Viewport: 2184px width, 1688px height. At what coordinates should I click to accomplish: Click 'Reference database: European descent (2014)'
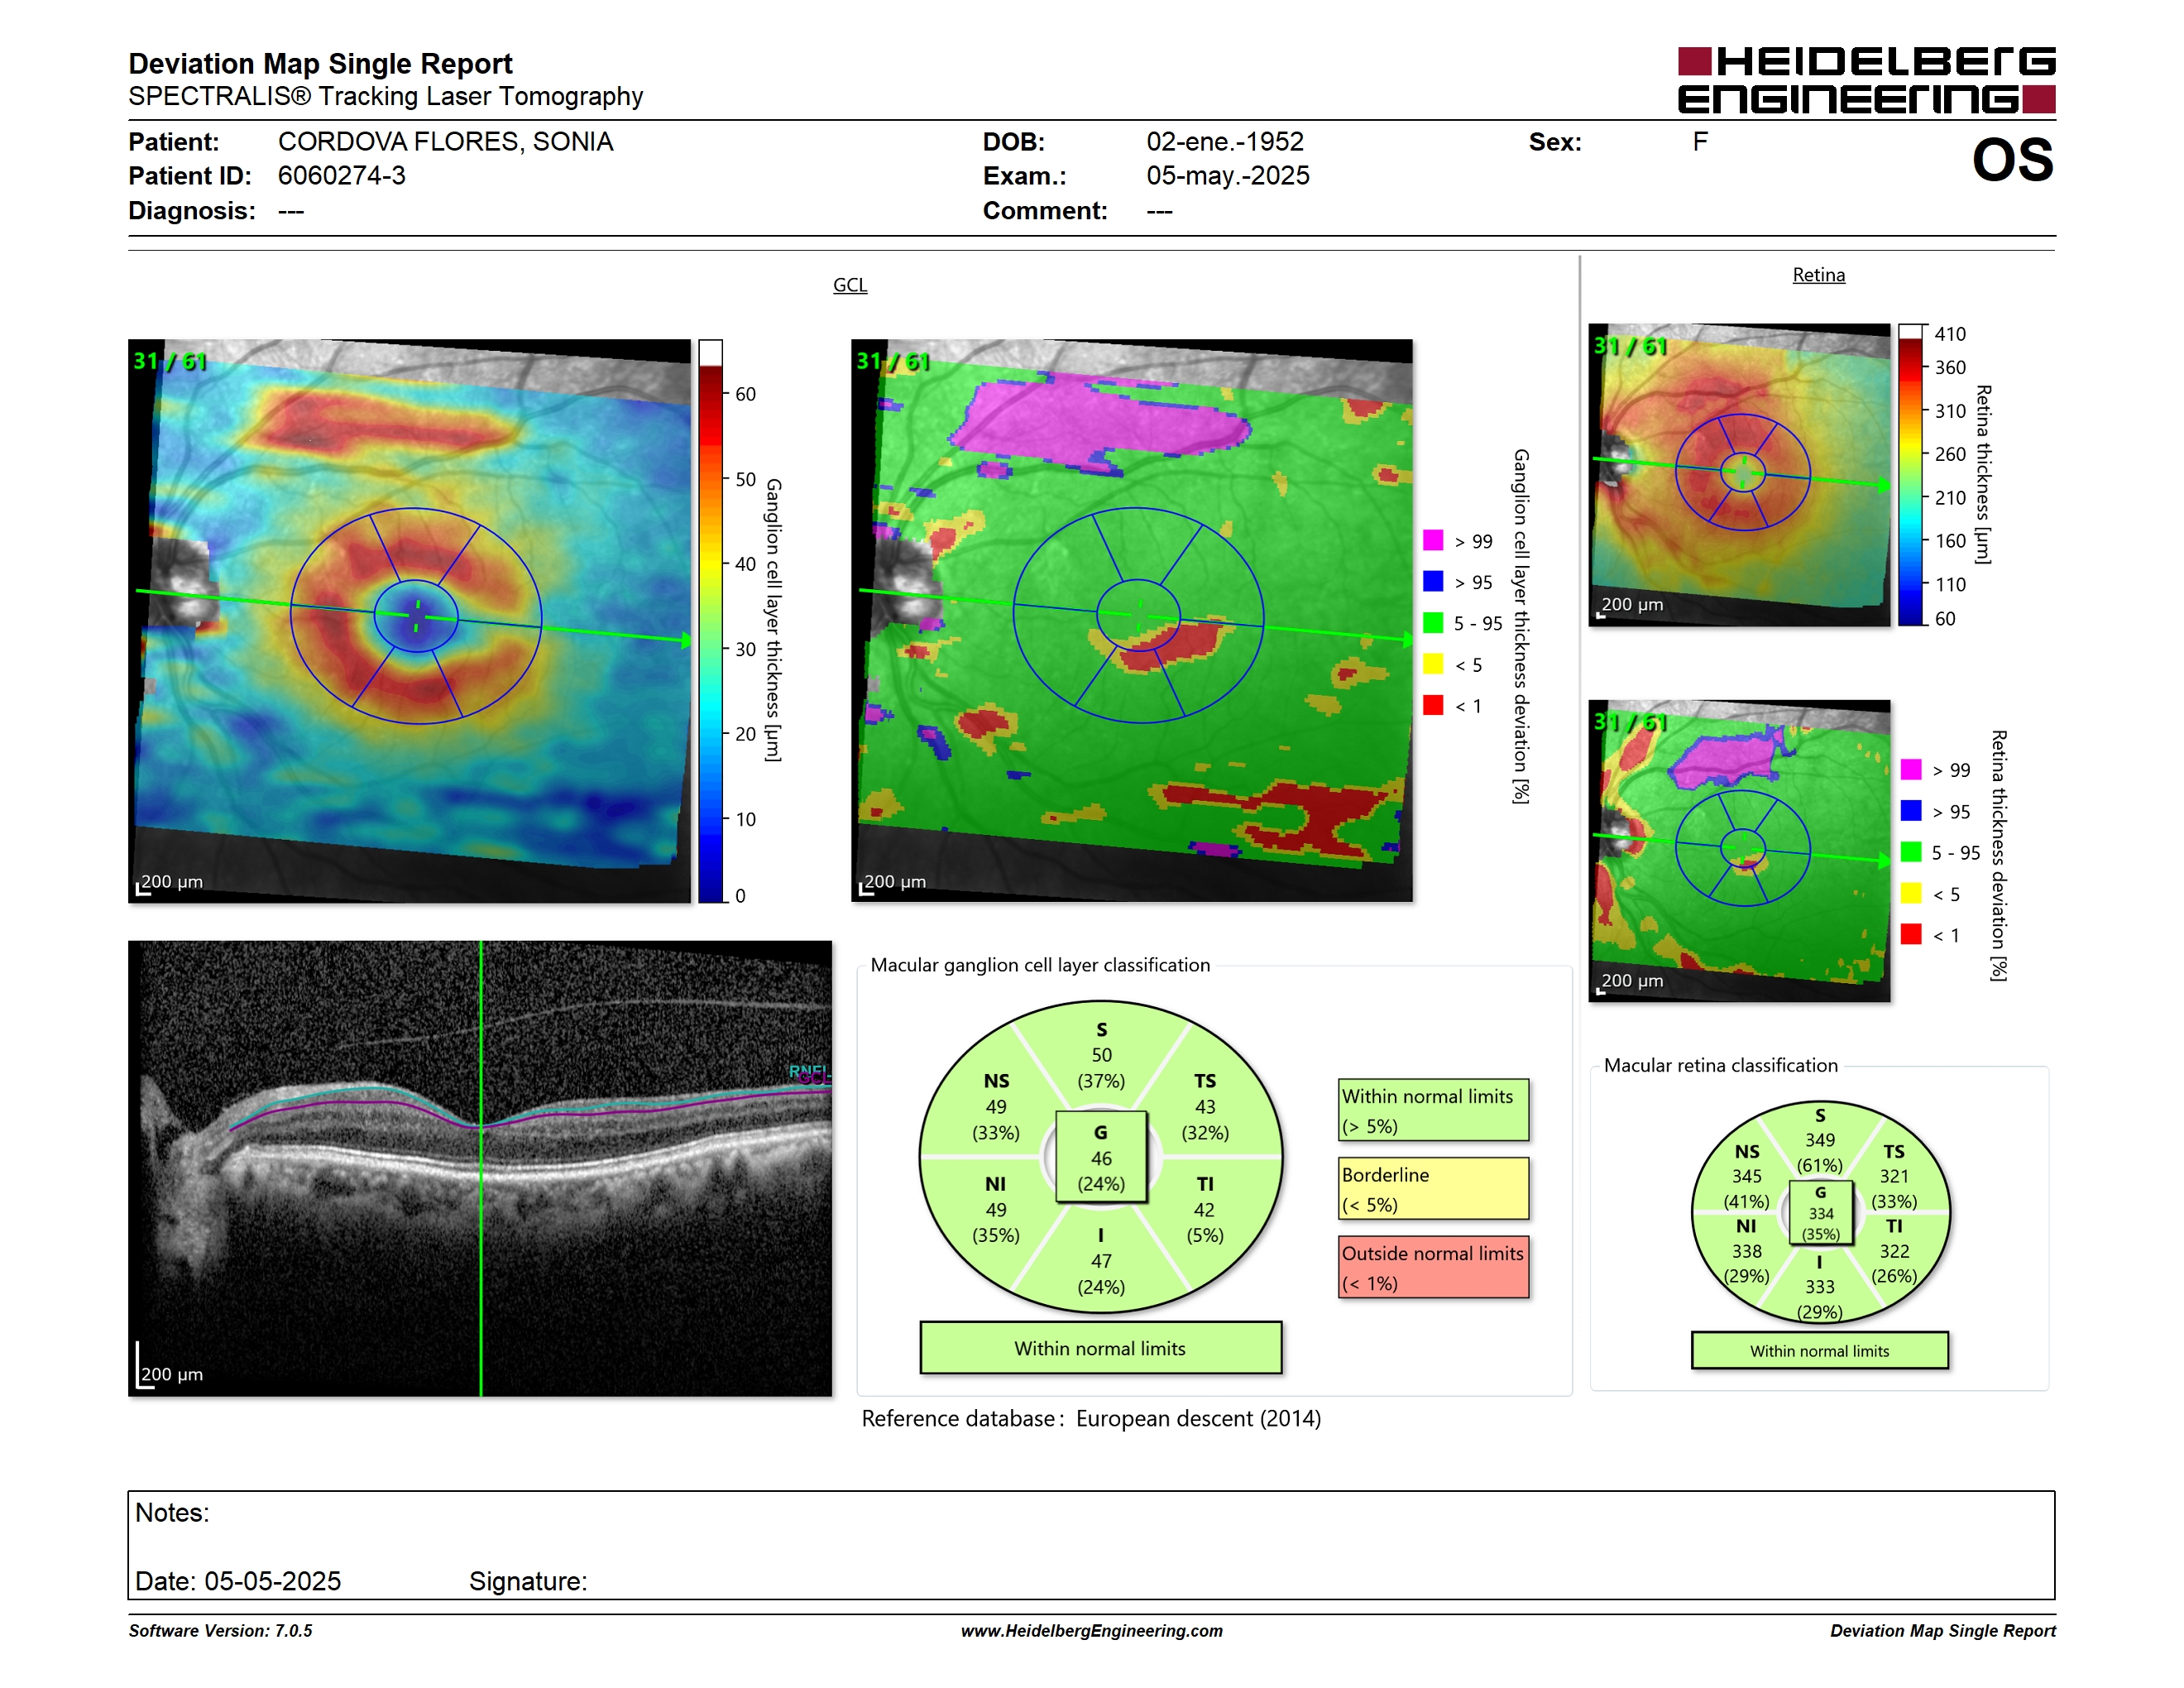point(1091,1419)
